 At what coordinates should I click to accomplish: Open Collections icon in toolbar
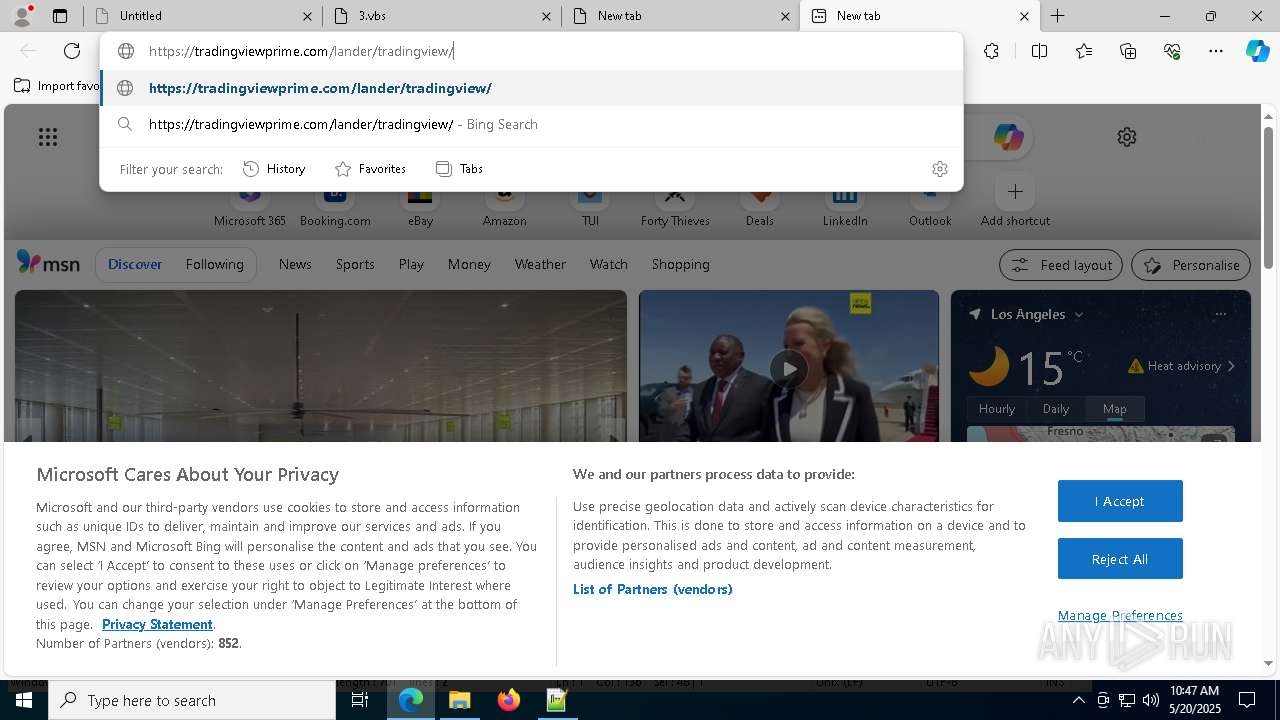[1128, 51]
